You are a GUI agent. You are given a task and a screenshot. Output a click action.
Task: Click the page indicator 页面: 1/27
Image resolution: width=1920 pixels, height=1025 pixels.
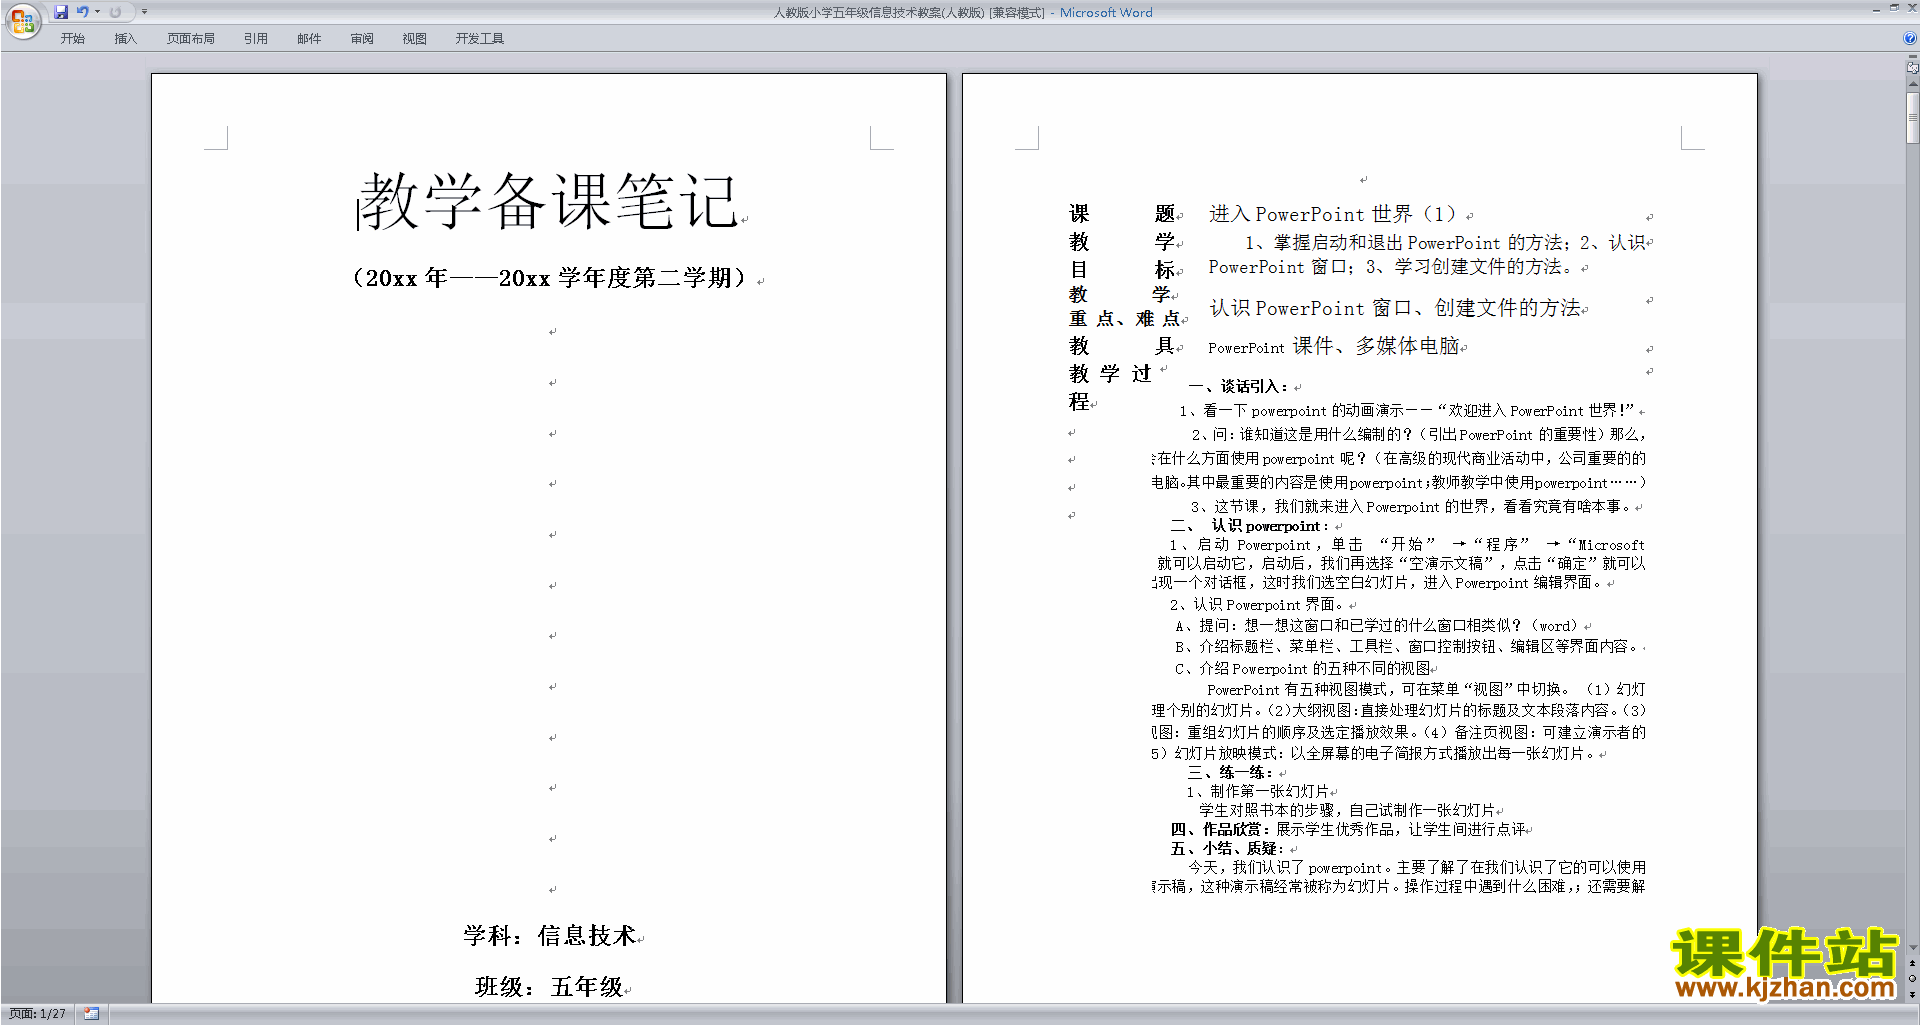[37, 1014]
